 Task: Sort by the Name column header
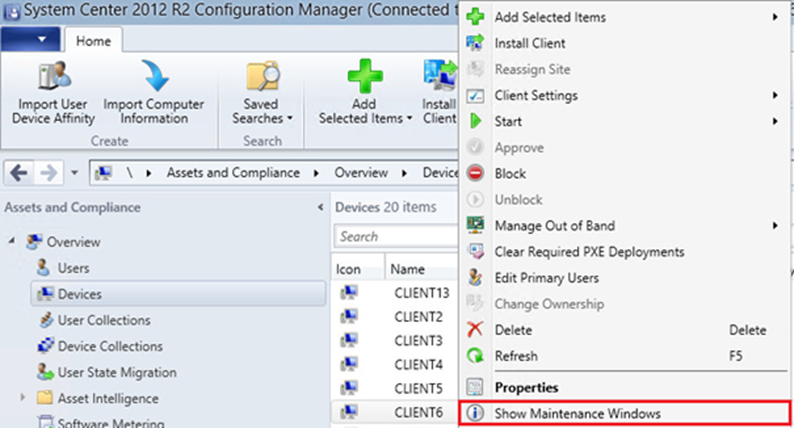(x=421, y=269)
